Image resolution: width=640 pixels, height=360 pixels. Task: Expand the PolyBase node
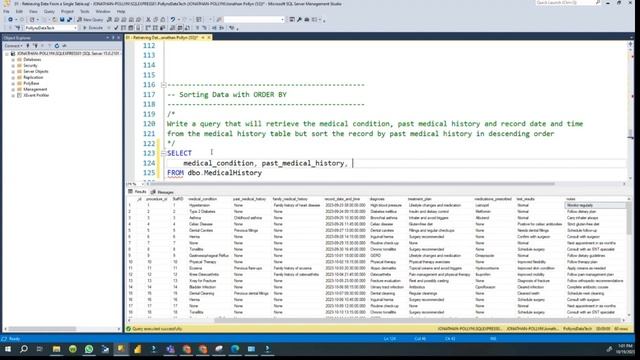tap(13, 83)
